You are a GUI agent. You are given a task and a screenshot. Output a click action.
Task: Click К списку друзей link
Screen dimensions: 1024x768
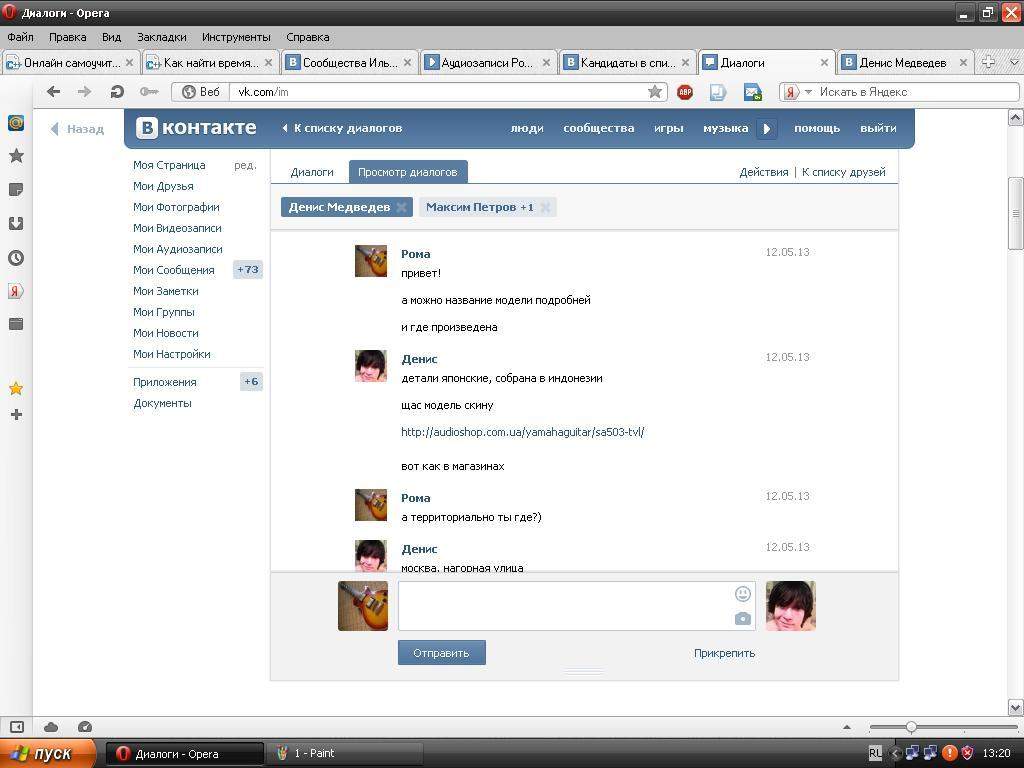(844, 172)
